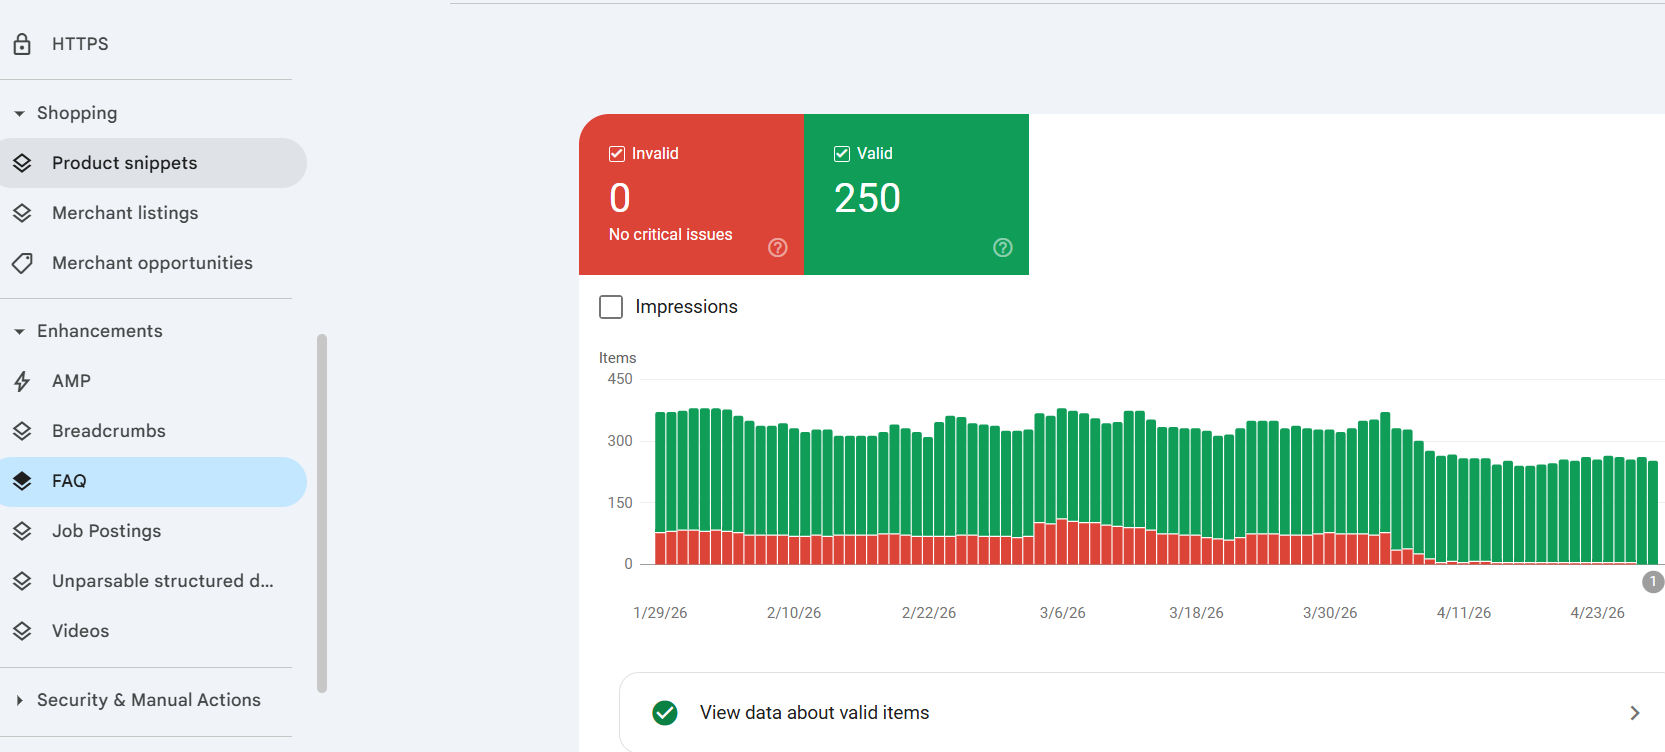This screenshot has height=752, width=1665.
Task: Click the 3/6/26 date label
Action: coord(1062,613)
